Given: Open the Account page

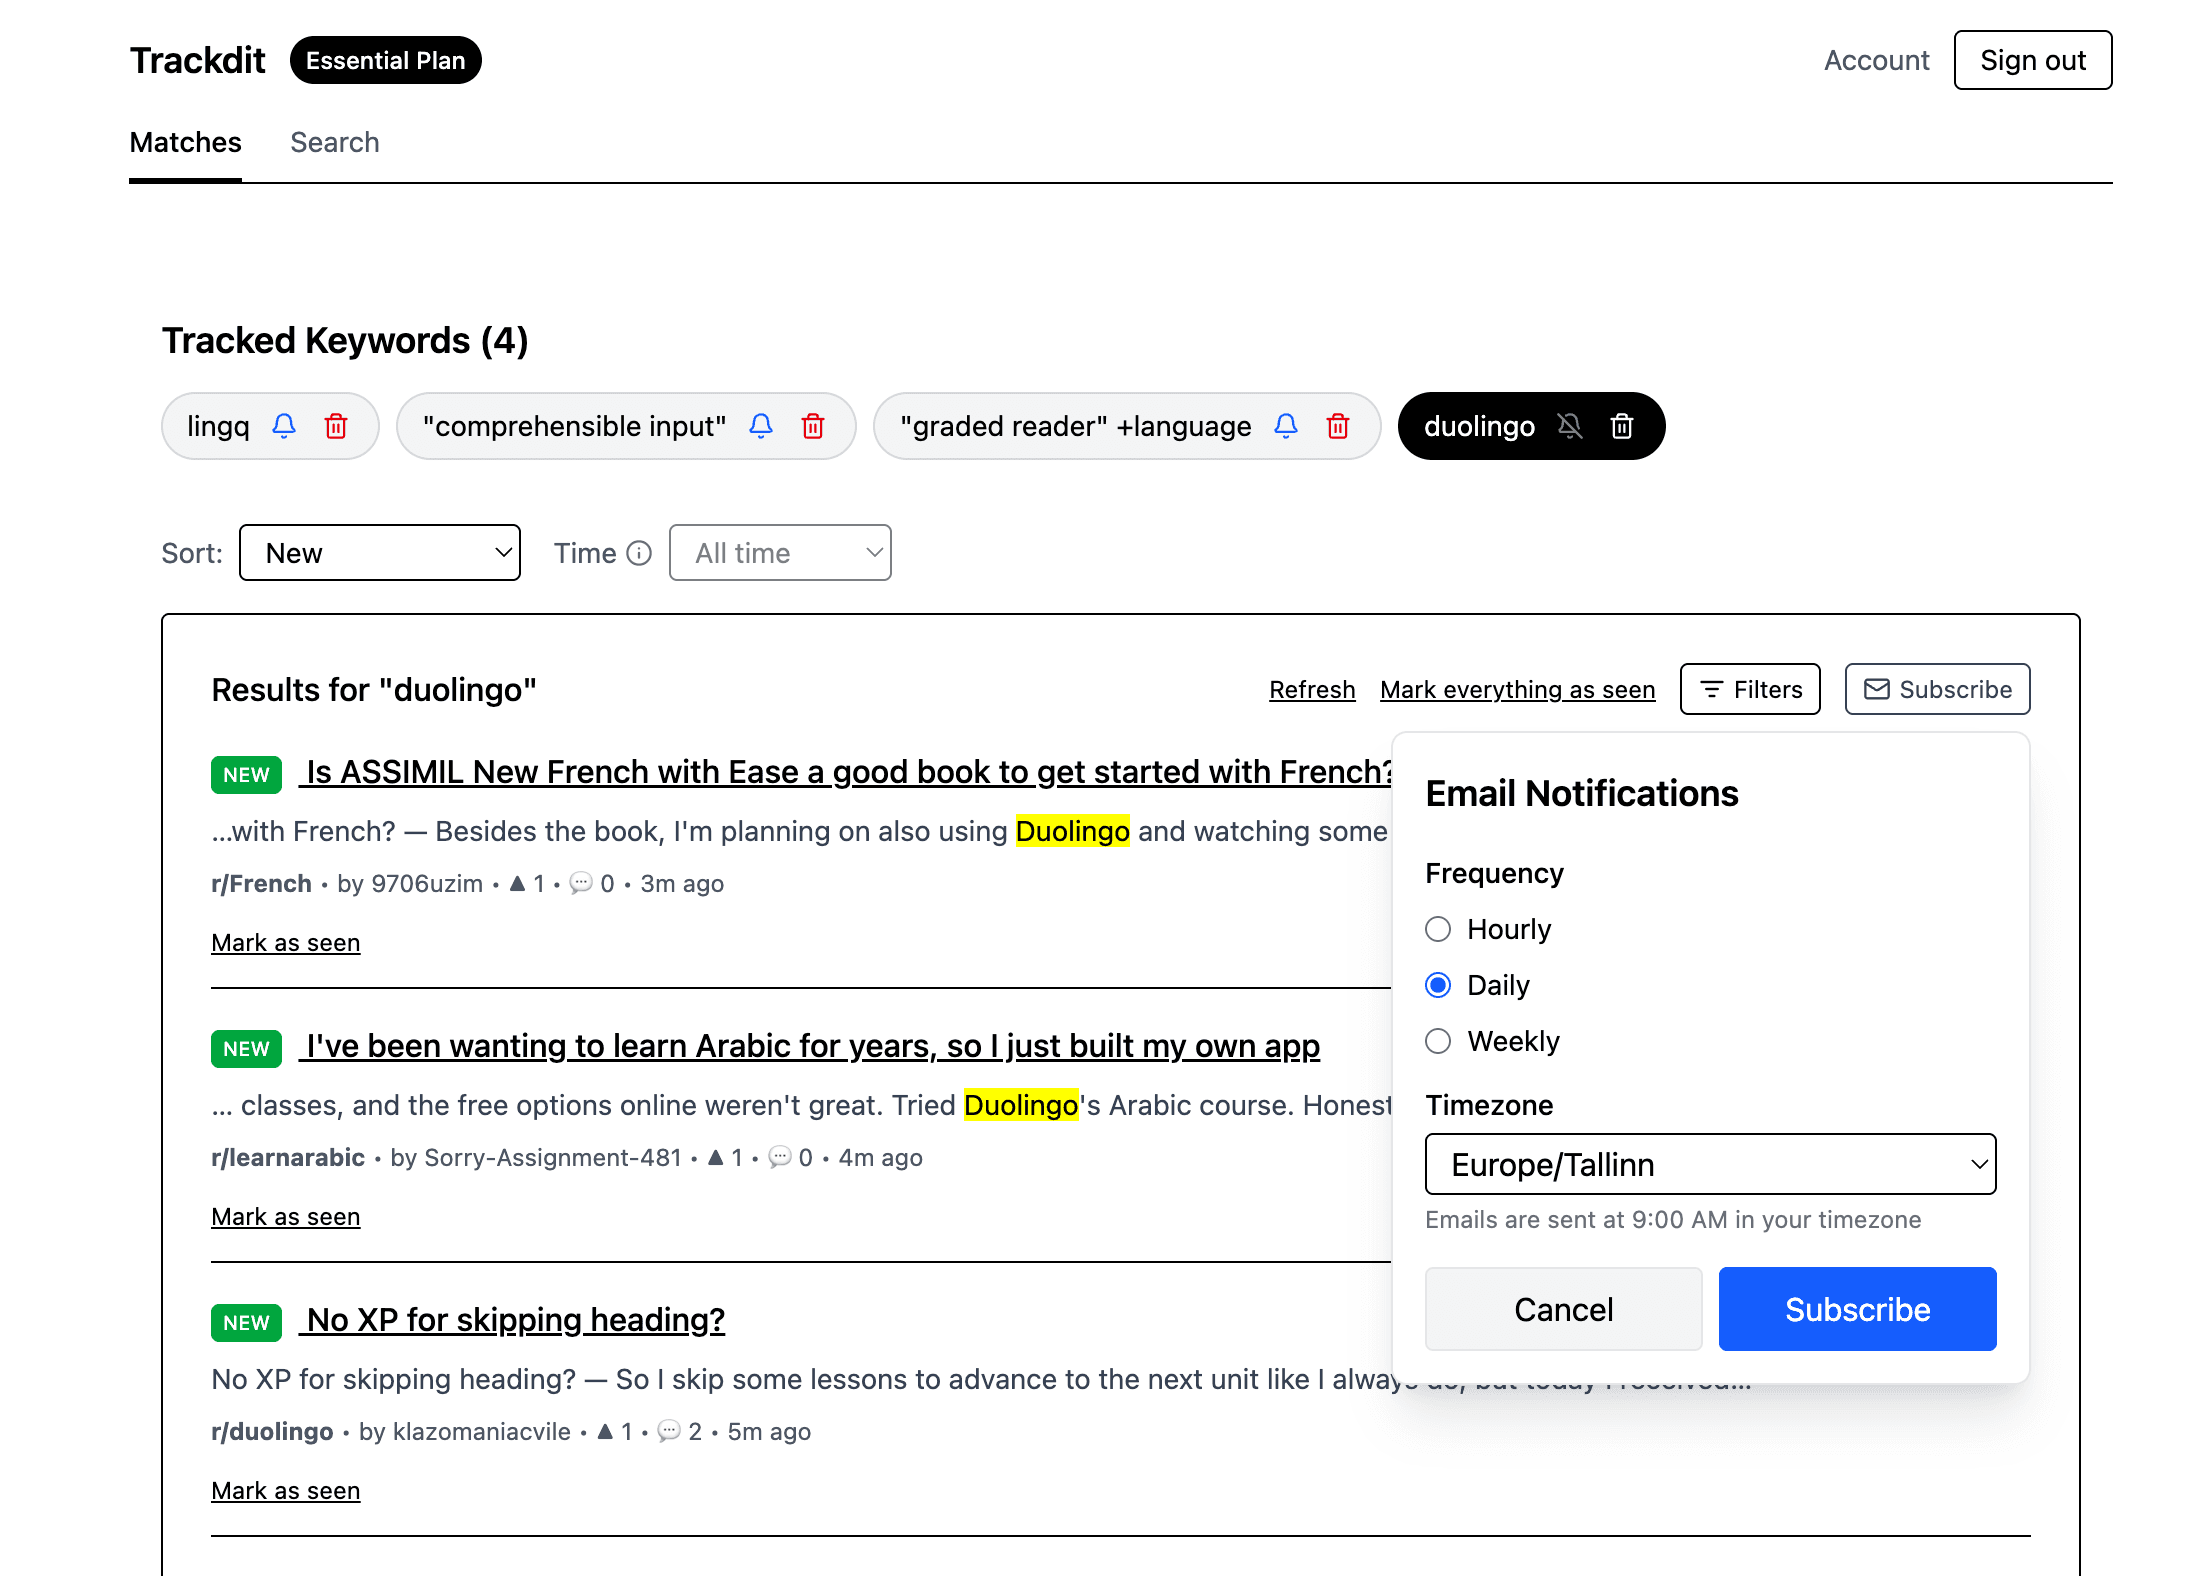Looking at the screenshot, I should pyautogui.click(x=1876, y=60).
